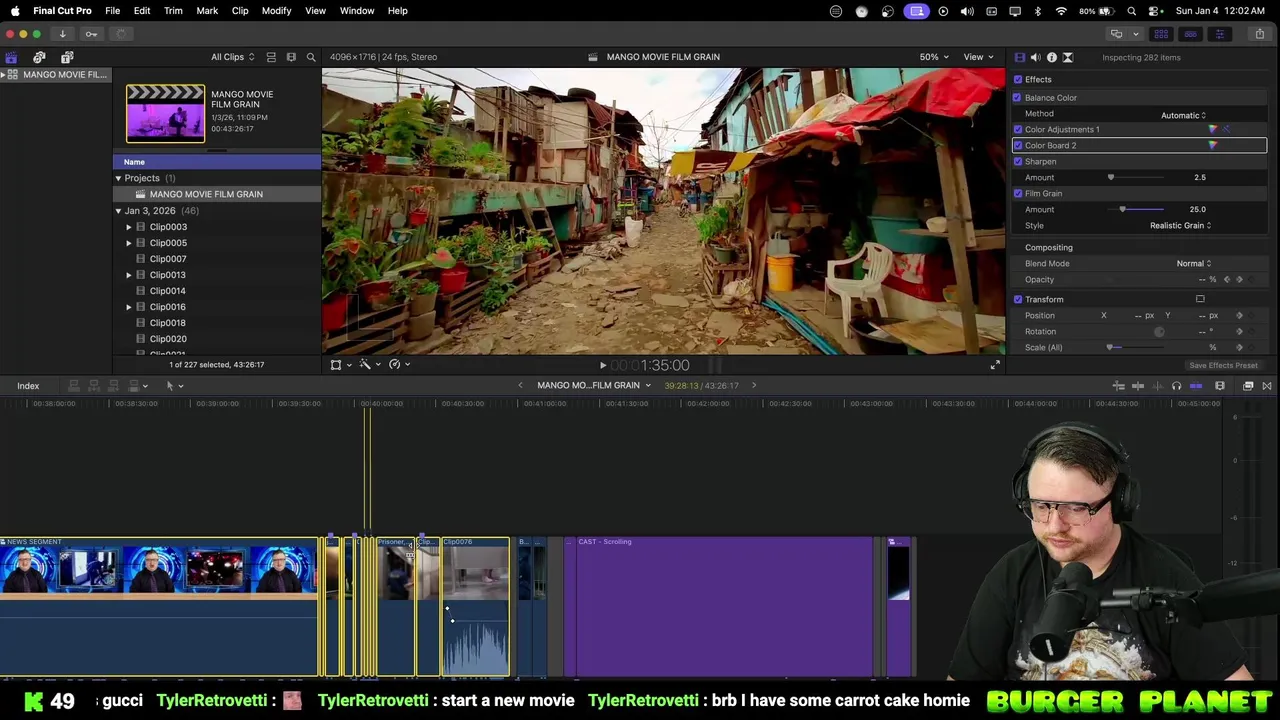This screenshot has height=720, width=1280.
Task: Click Save Effects Preset button
Action: click(1223, 366)
